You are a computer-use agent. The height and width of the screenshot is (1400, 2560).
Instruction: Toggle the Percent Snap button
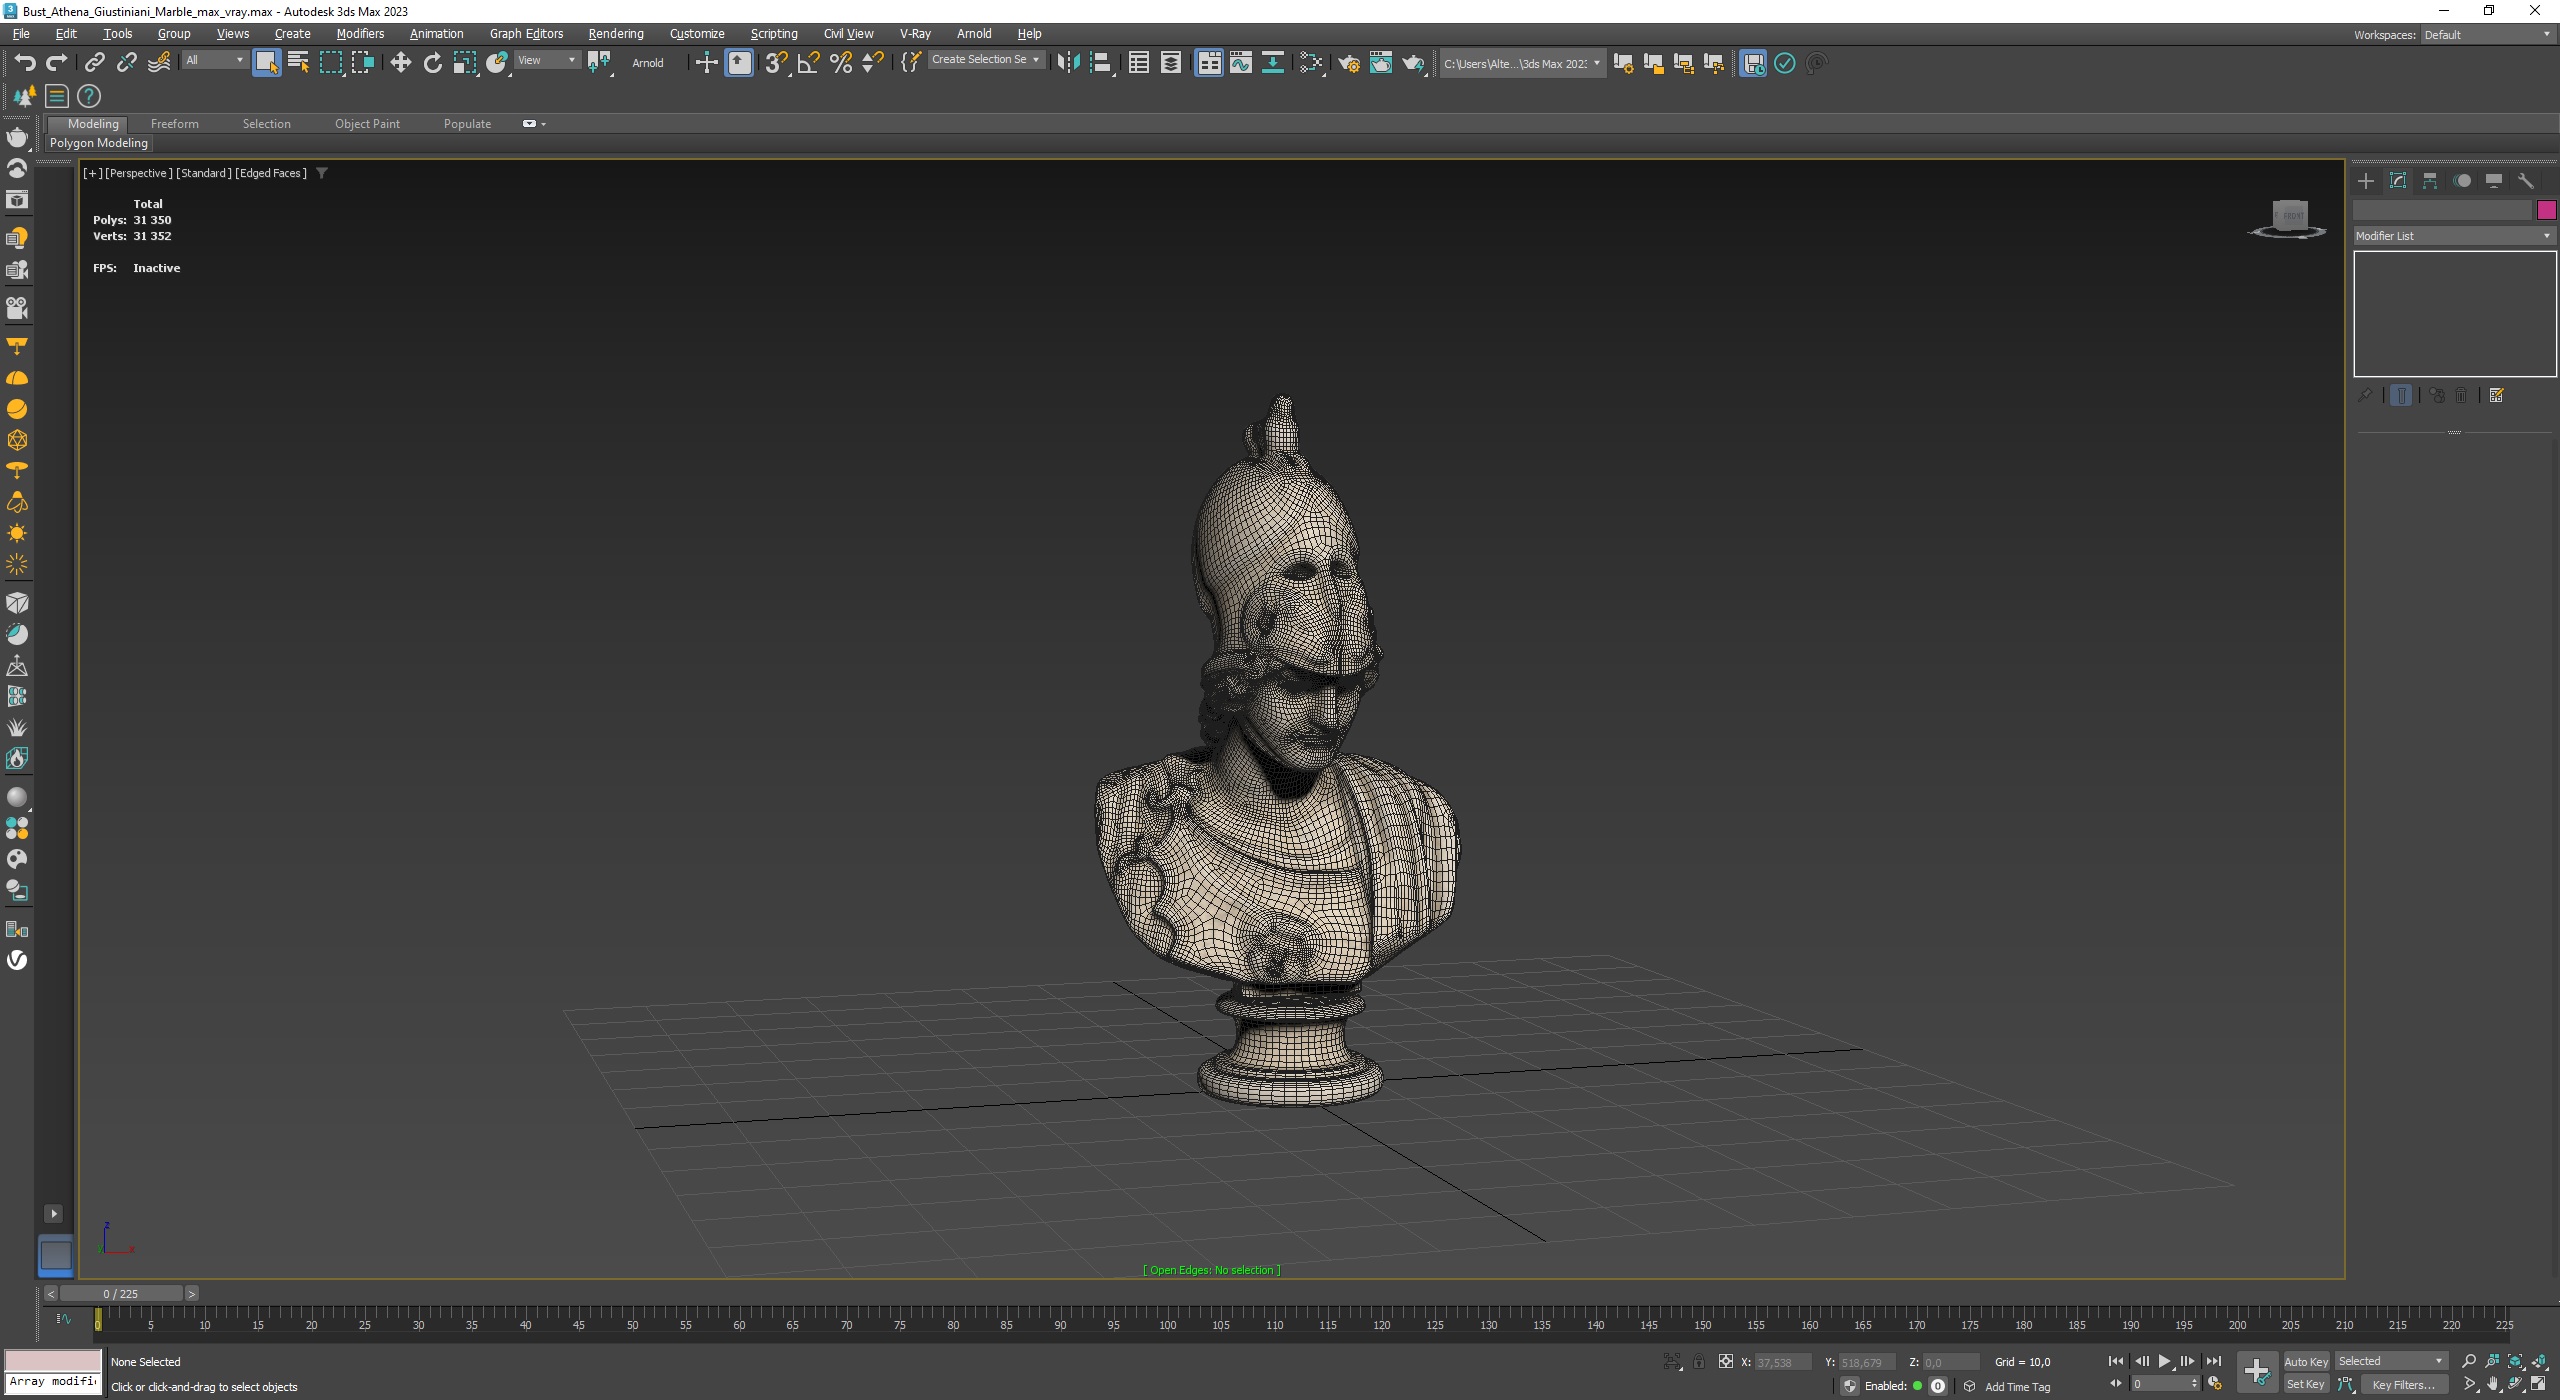point(841,63)
